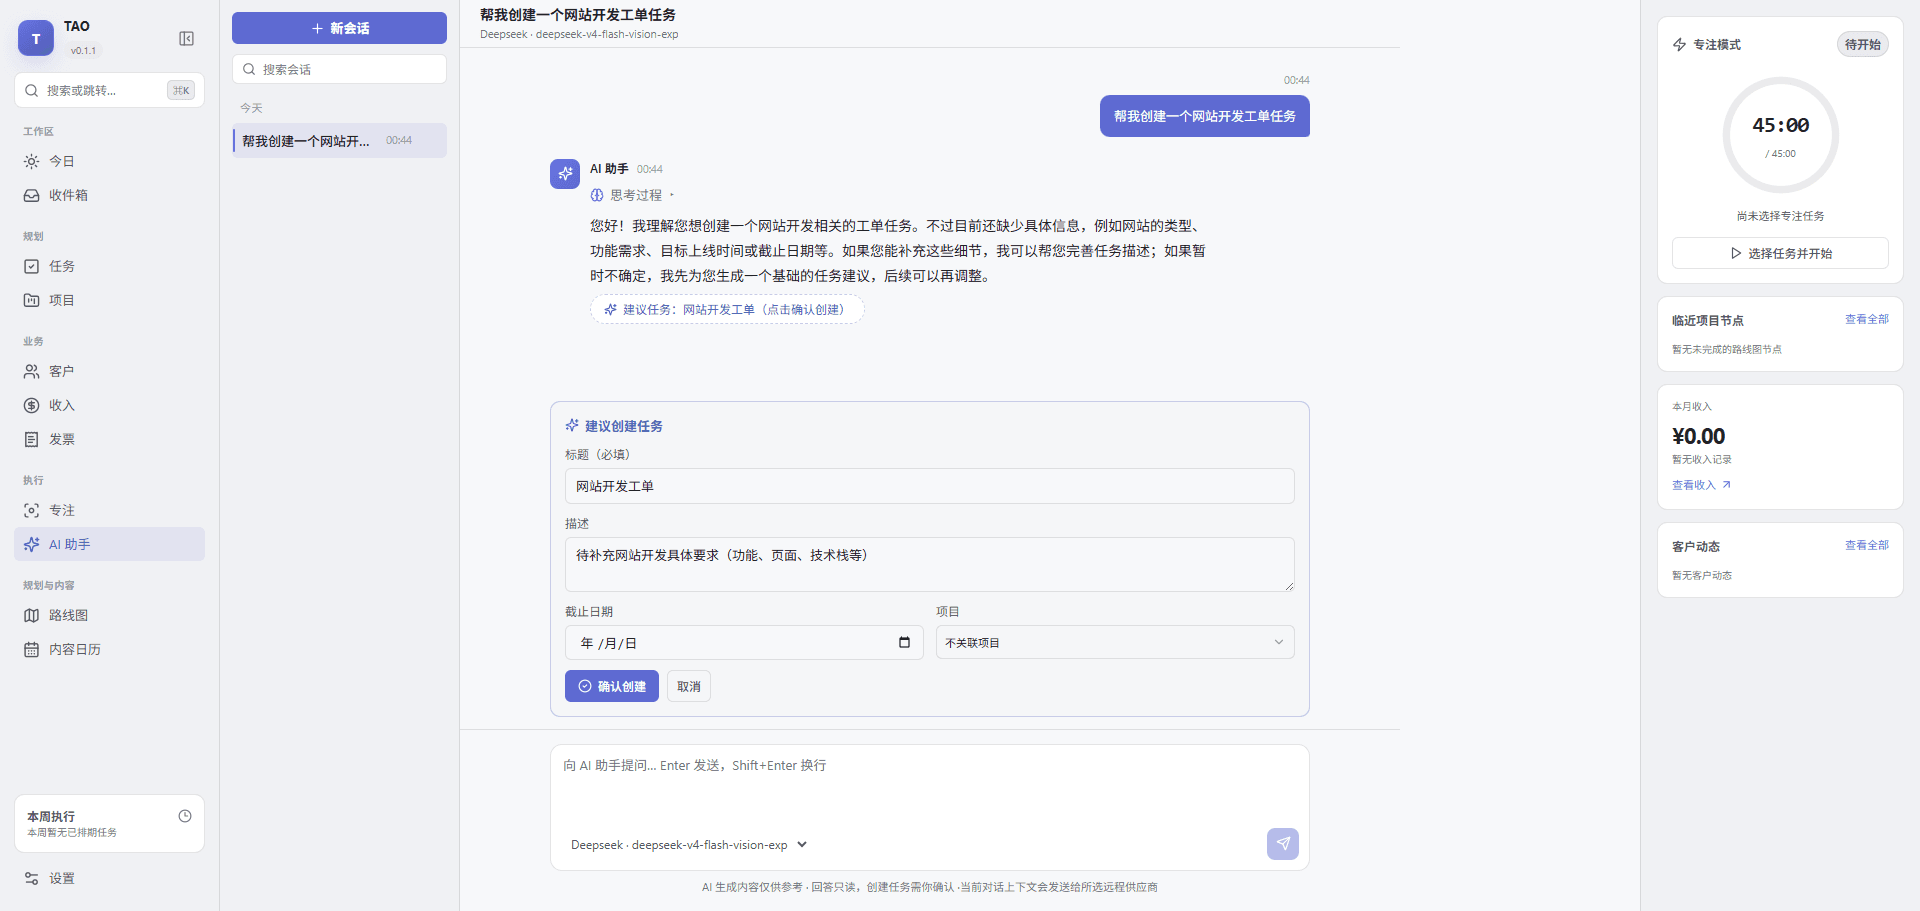Open the Customers page

click(x=109, y=371)
